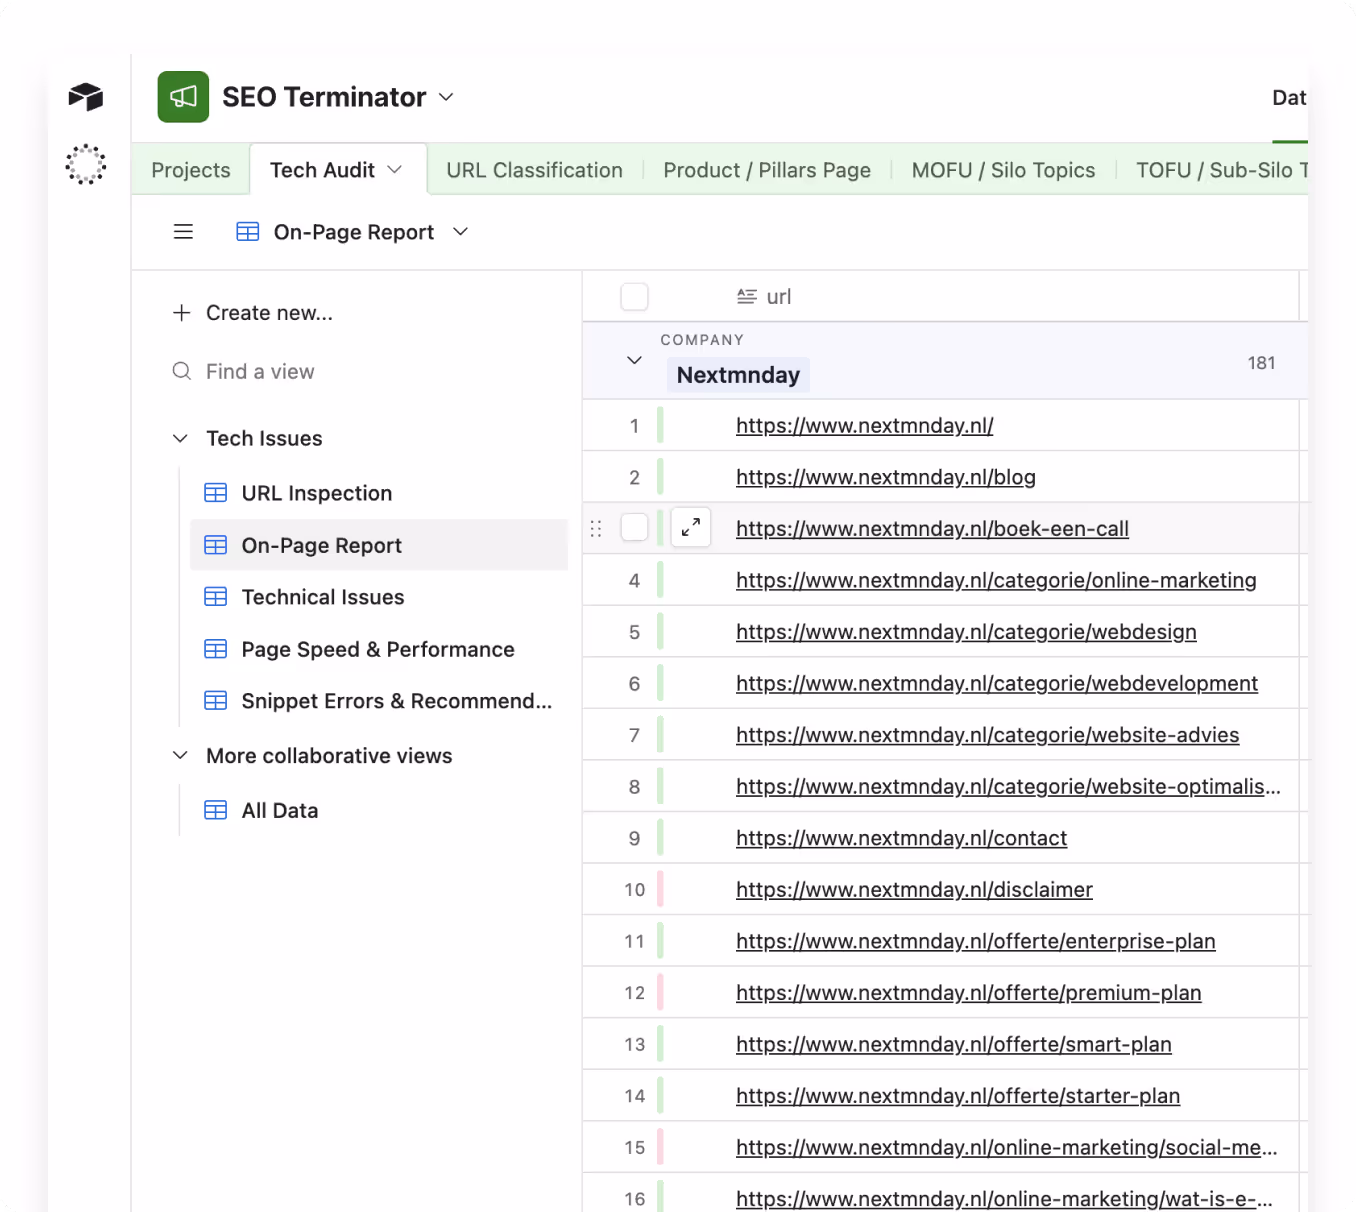Select On-Page Report view in sidebar
This screenshot has height=1212, width=1356.
tap(379, 545)
